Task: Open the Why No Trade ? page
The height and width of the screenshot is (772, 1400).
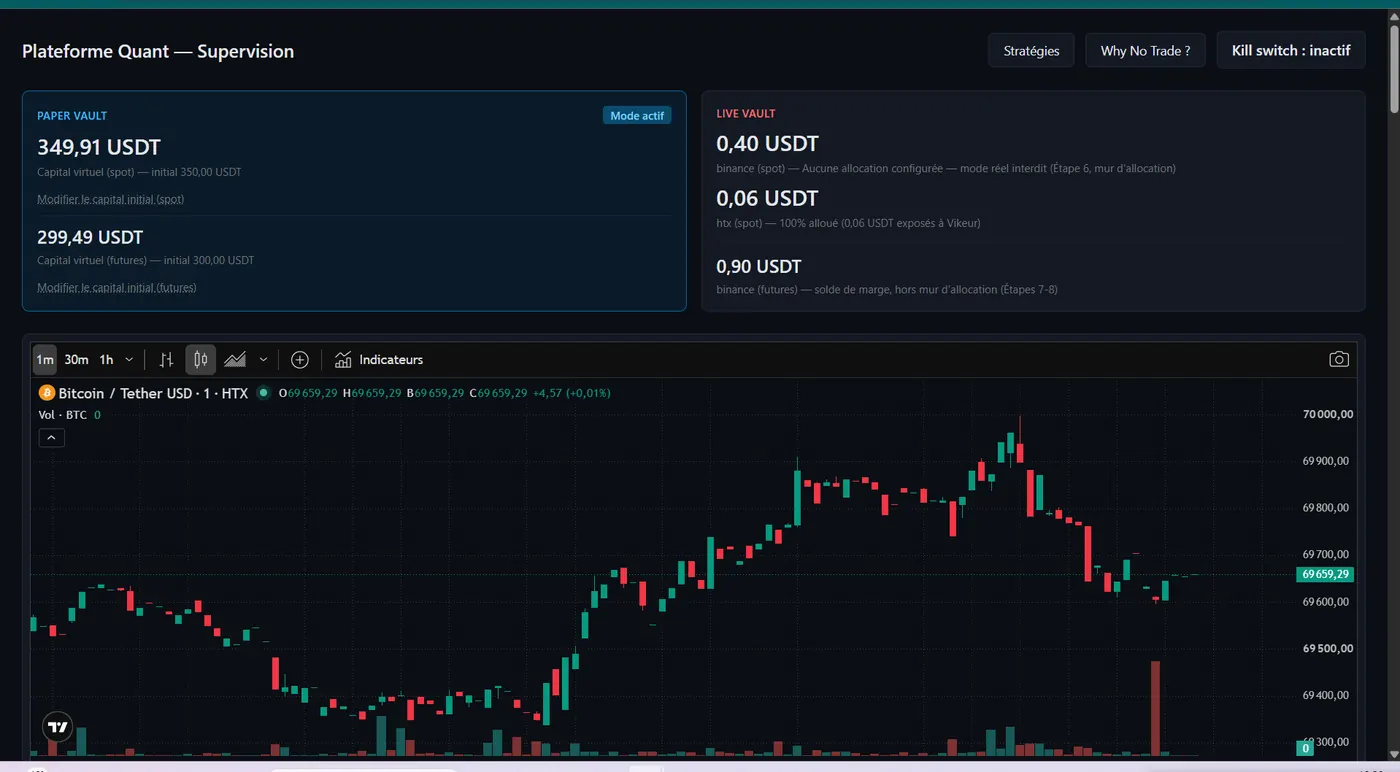Action: pyautogui.click(x=1145, y=51)
